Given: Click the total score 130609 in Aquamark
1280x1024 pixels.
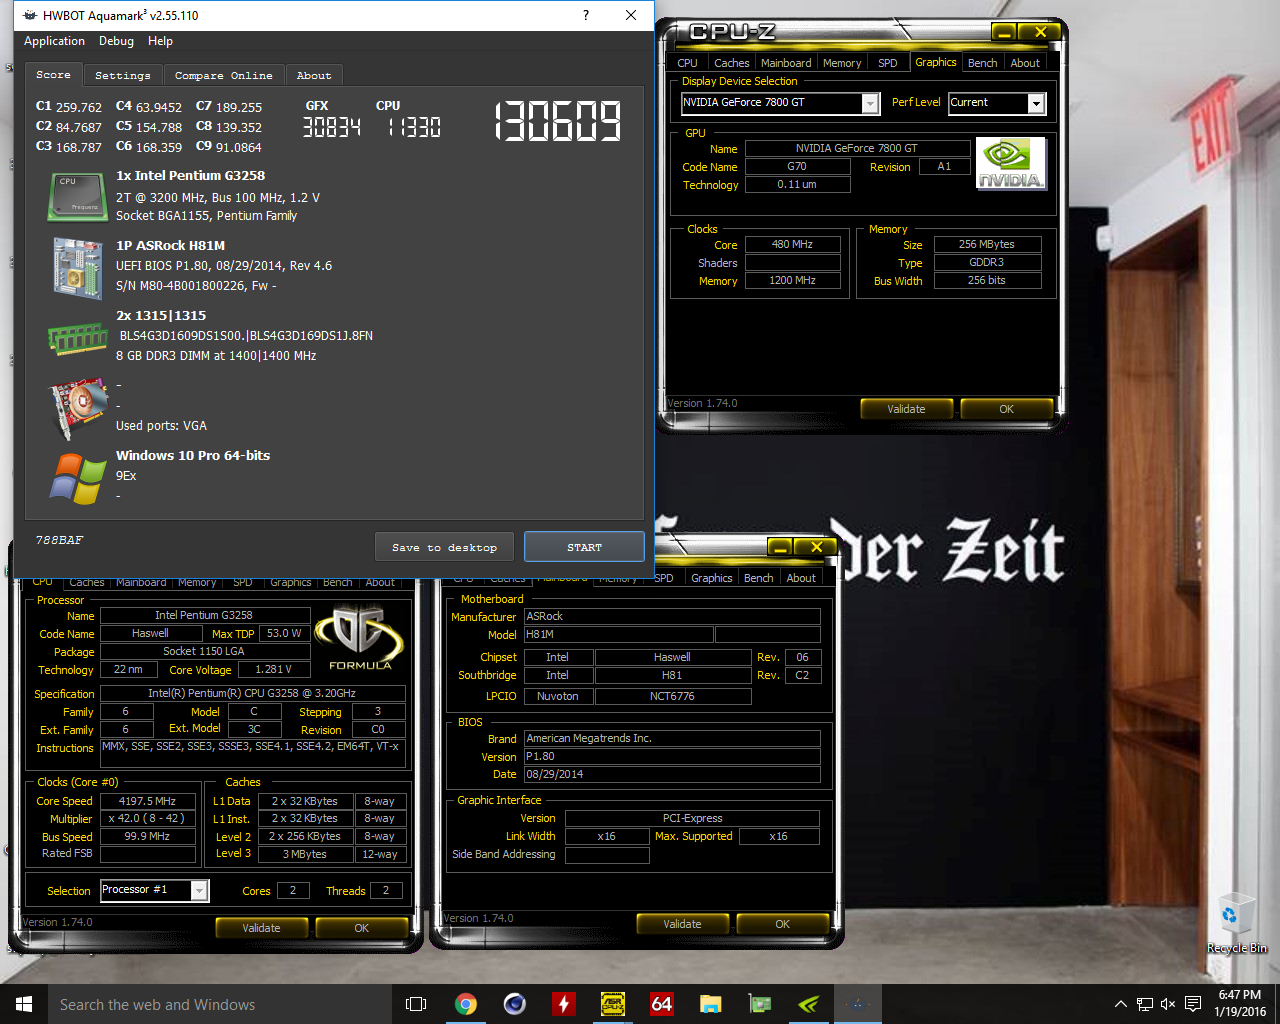Looking at the screenshot, I should 558,121.
